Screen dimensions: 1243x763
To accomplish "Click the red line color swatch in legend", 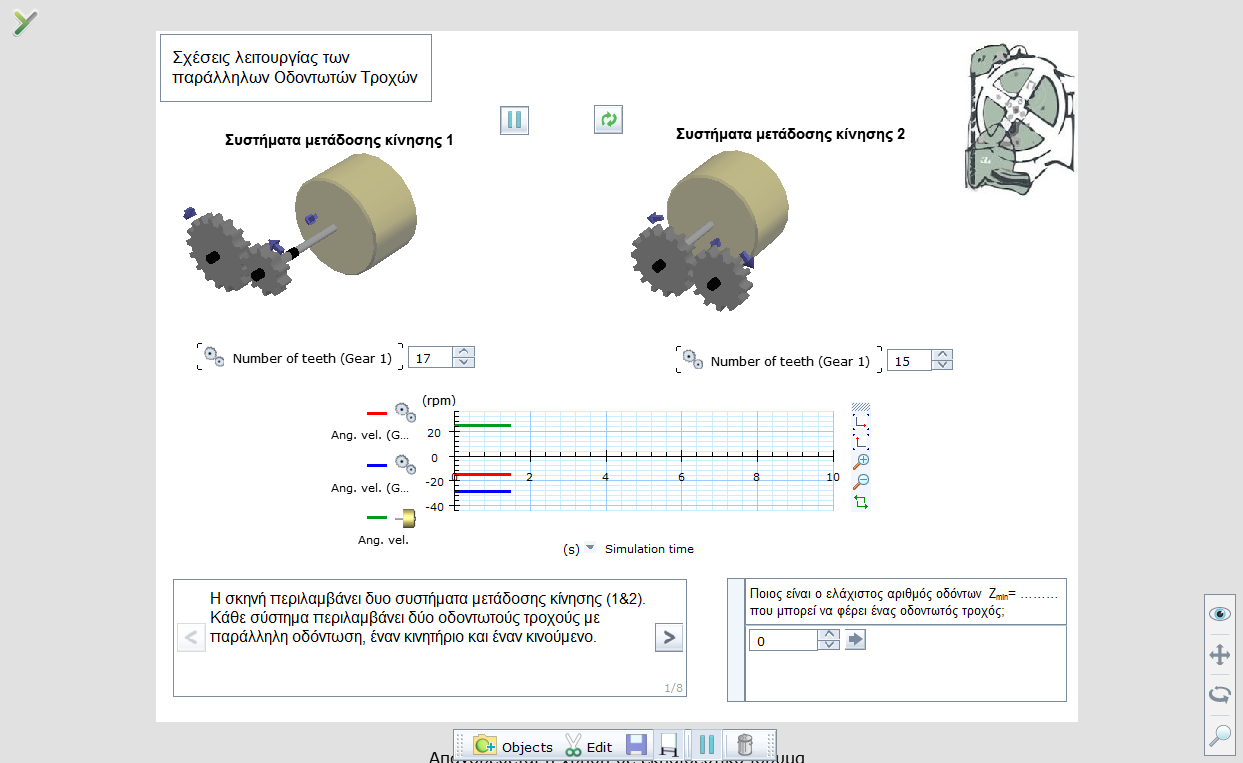I will tap(377, 412).
